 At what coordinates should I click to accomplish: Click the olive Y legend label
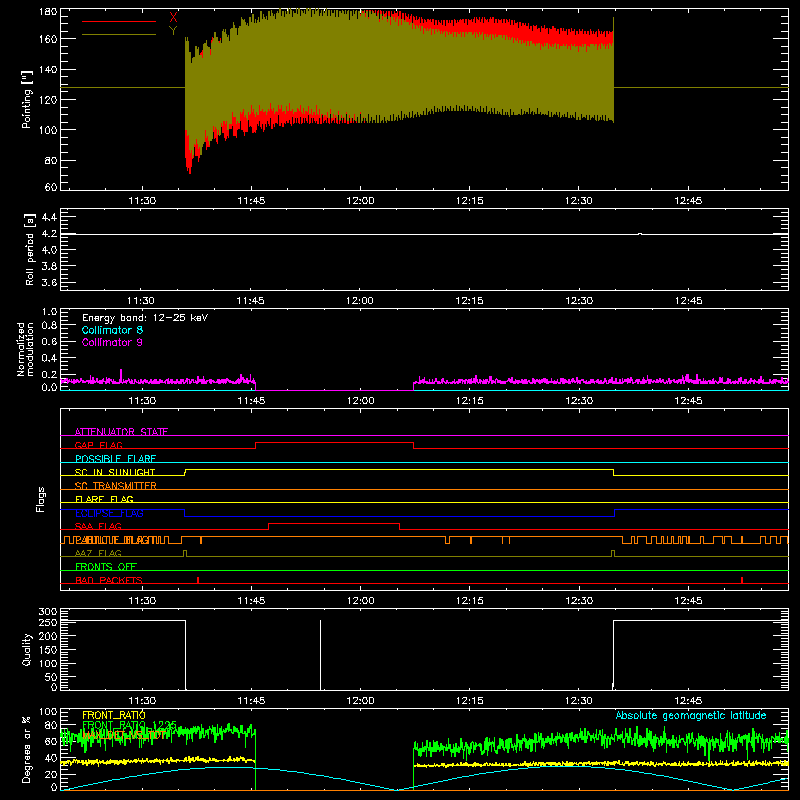(173, 31)
